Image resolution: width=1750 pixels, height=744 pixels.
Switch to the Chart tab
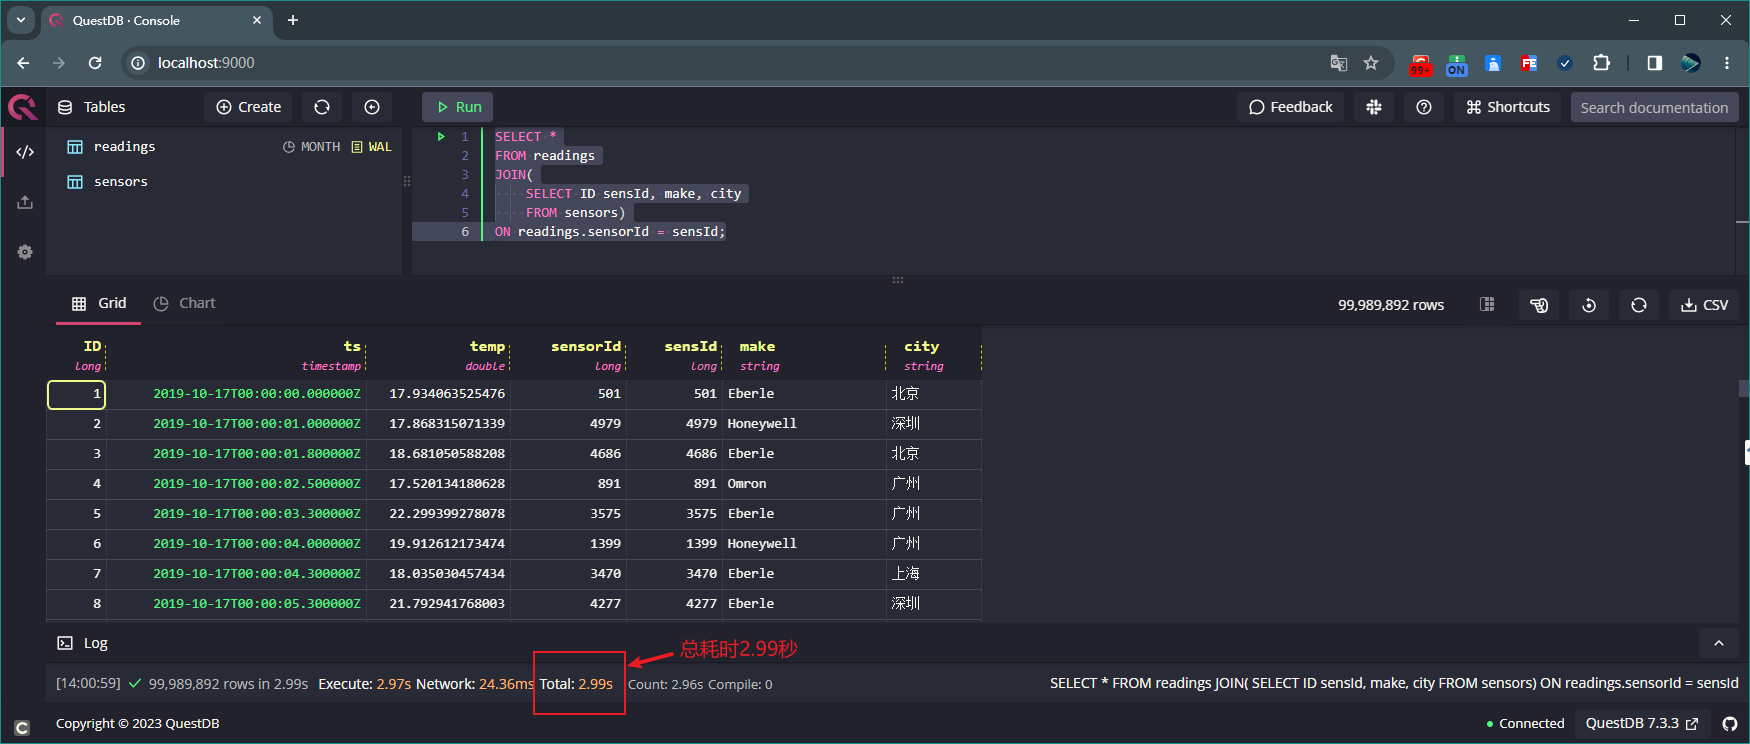click(x=185, y=303)
